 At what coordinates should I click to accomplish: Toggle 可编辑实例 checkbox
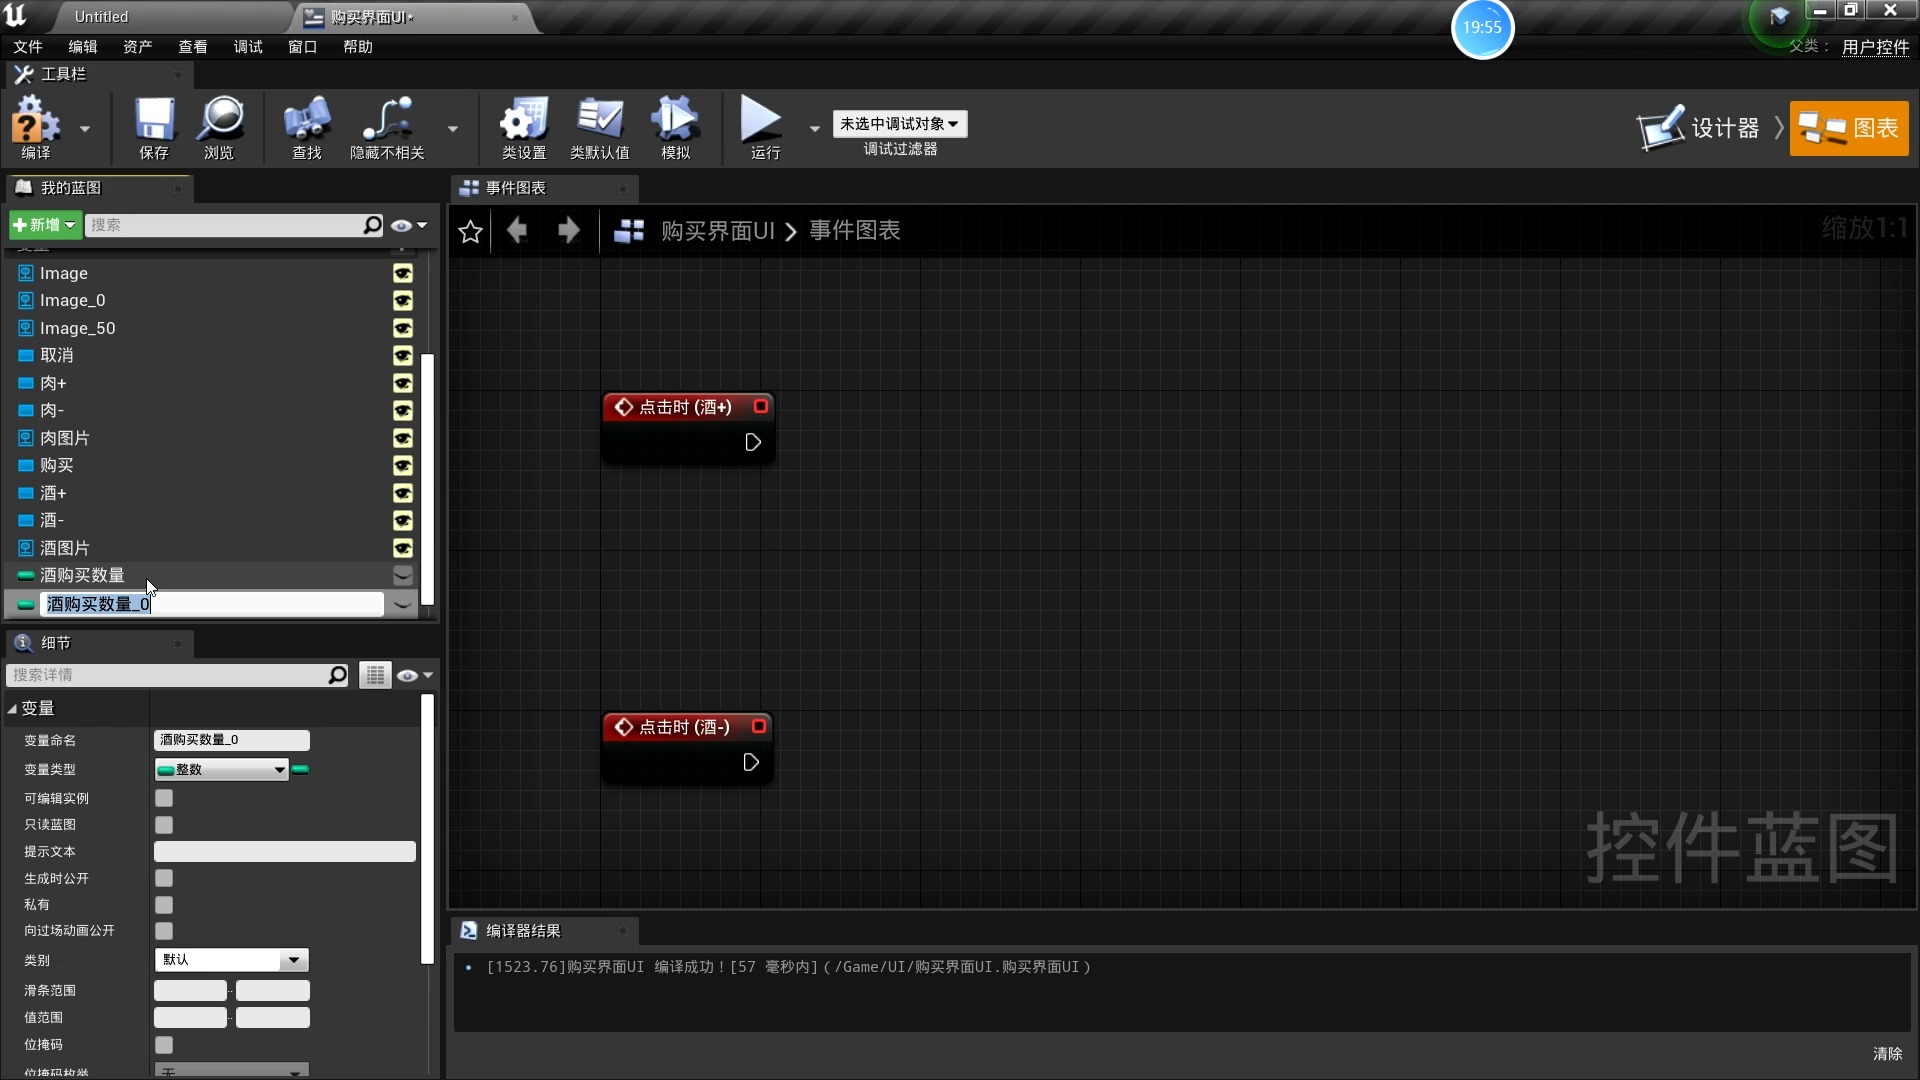(x=165, y=796)
